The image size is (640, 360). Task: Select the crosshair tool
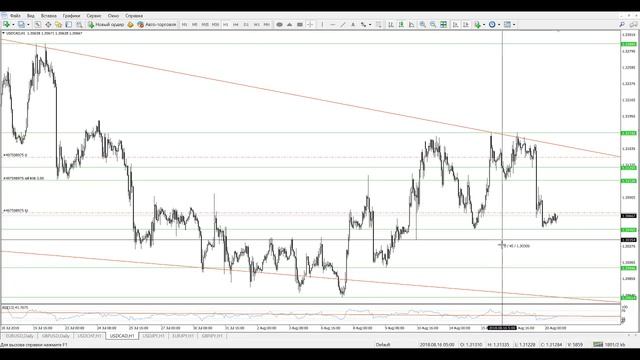(x=310, y=24)
